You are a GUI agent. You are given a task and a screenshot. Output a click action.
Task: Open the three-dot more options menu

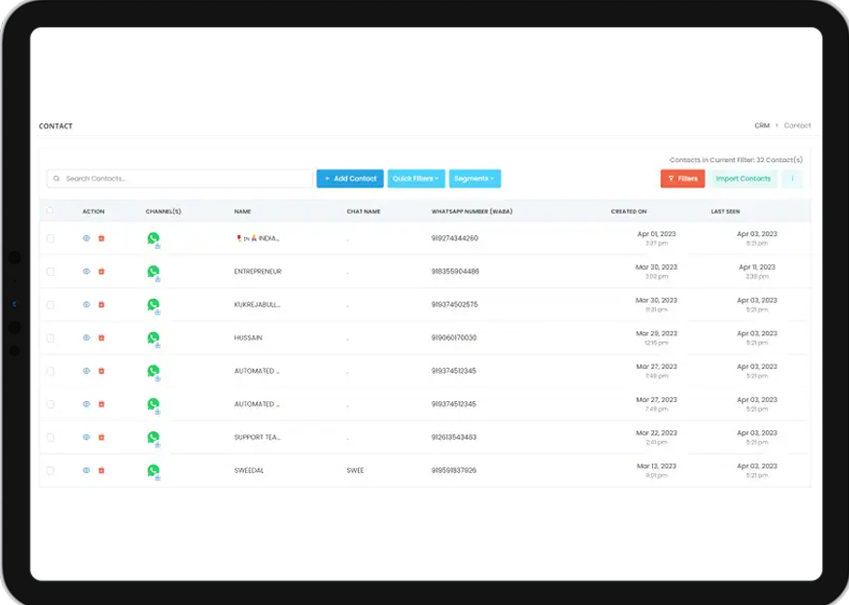792,179
